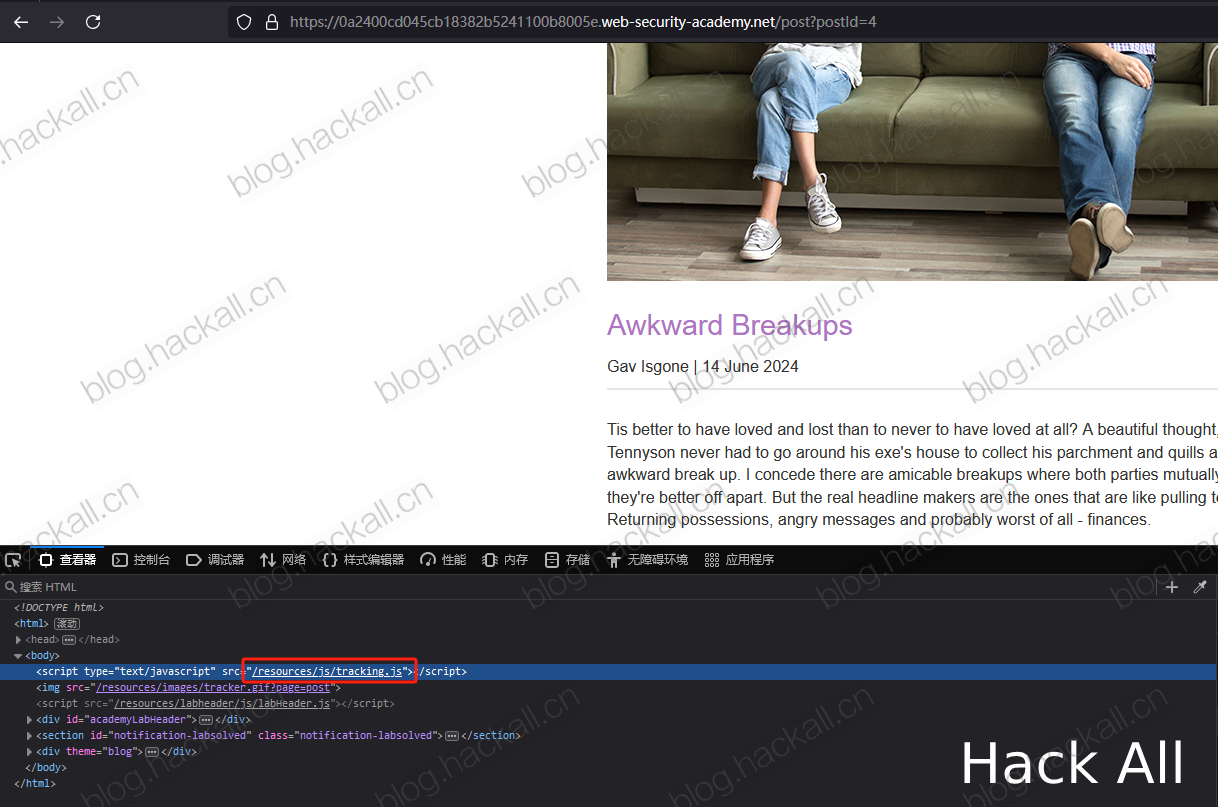Expand the blog theme div node
Screen dimensions: 1218x807
tap(29, 751)
